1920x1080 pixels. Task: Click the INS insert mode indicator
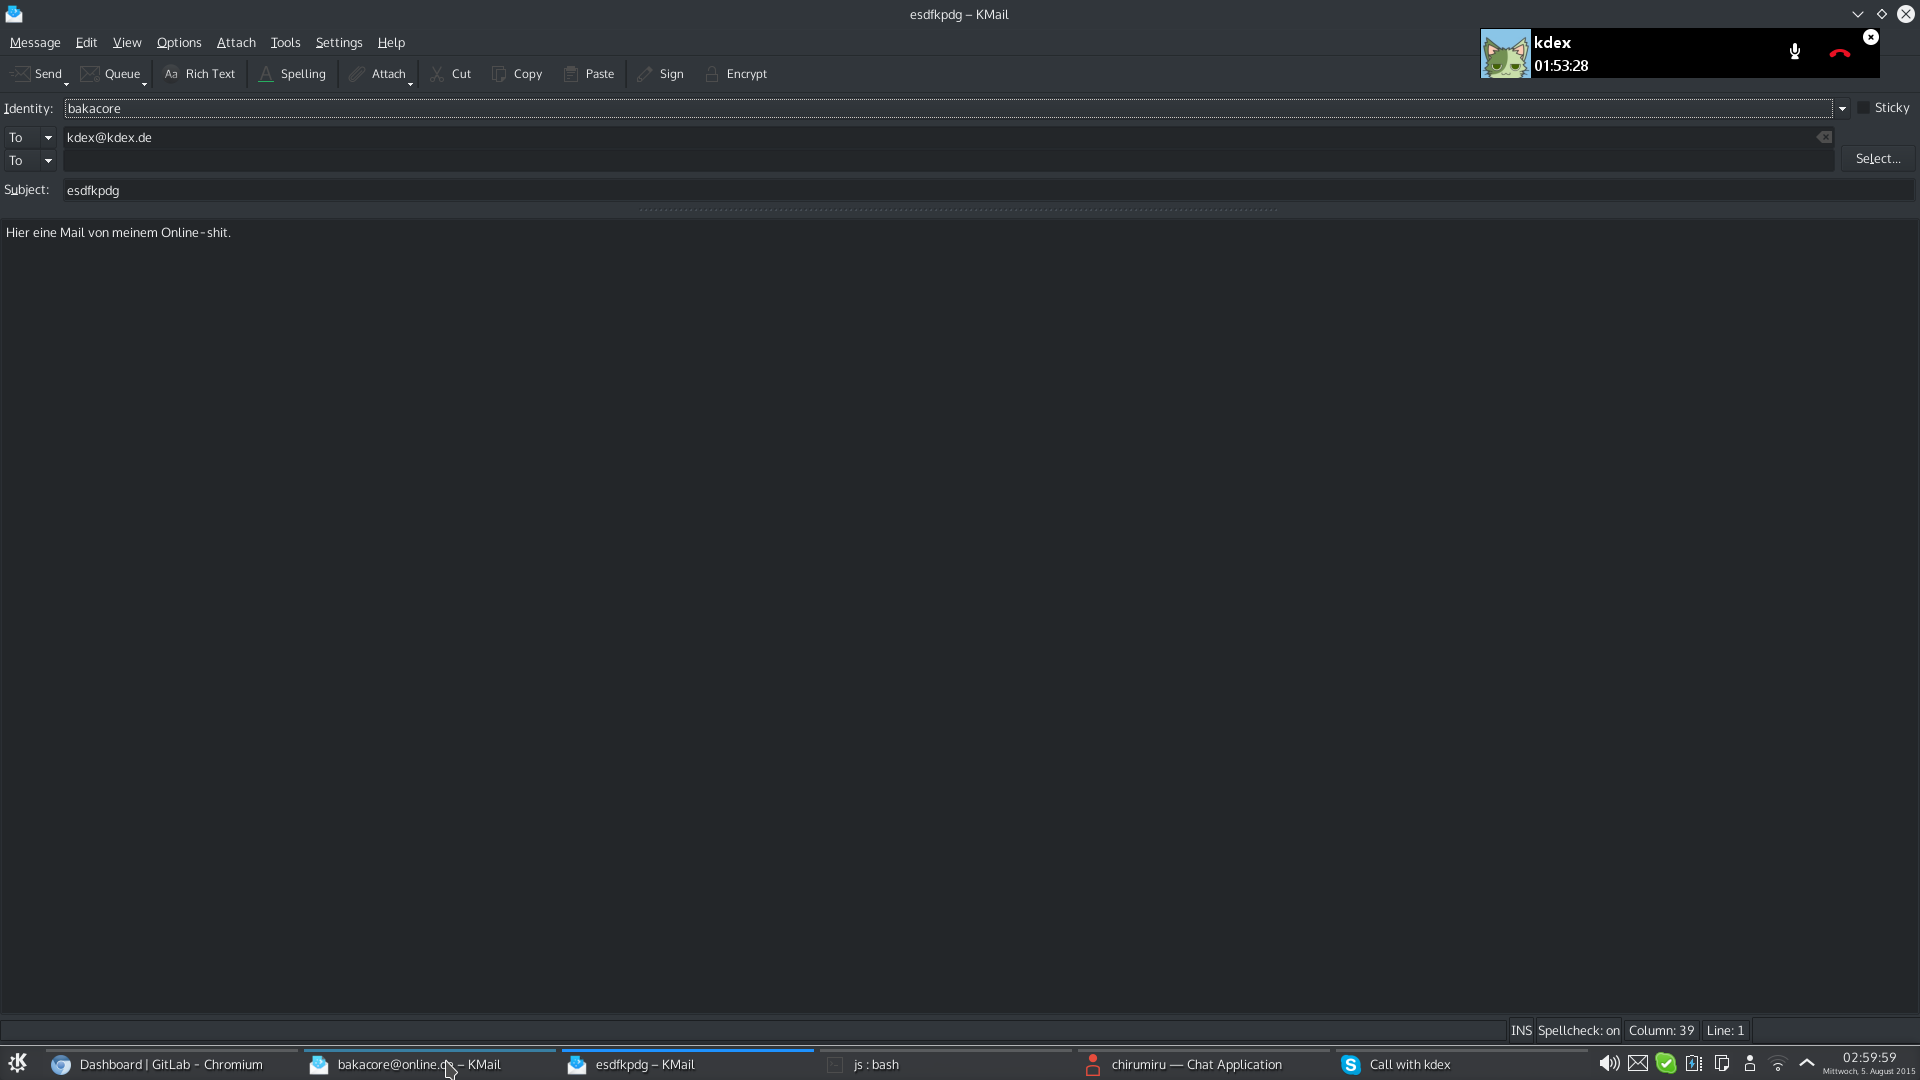coord(1521,1031)
